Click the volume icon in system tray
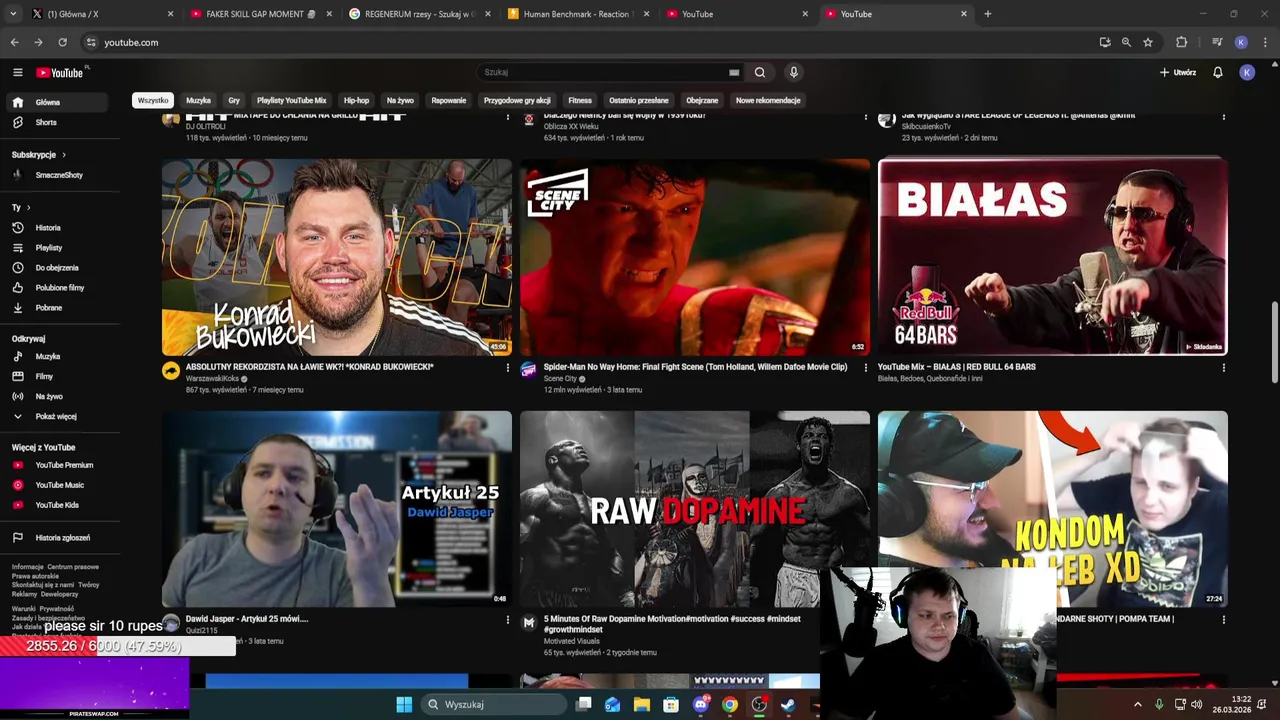 point(1197,704)
